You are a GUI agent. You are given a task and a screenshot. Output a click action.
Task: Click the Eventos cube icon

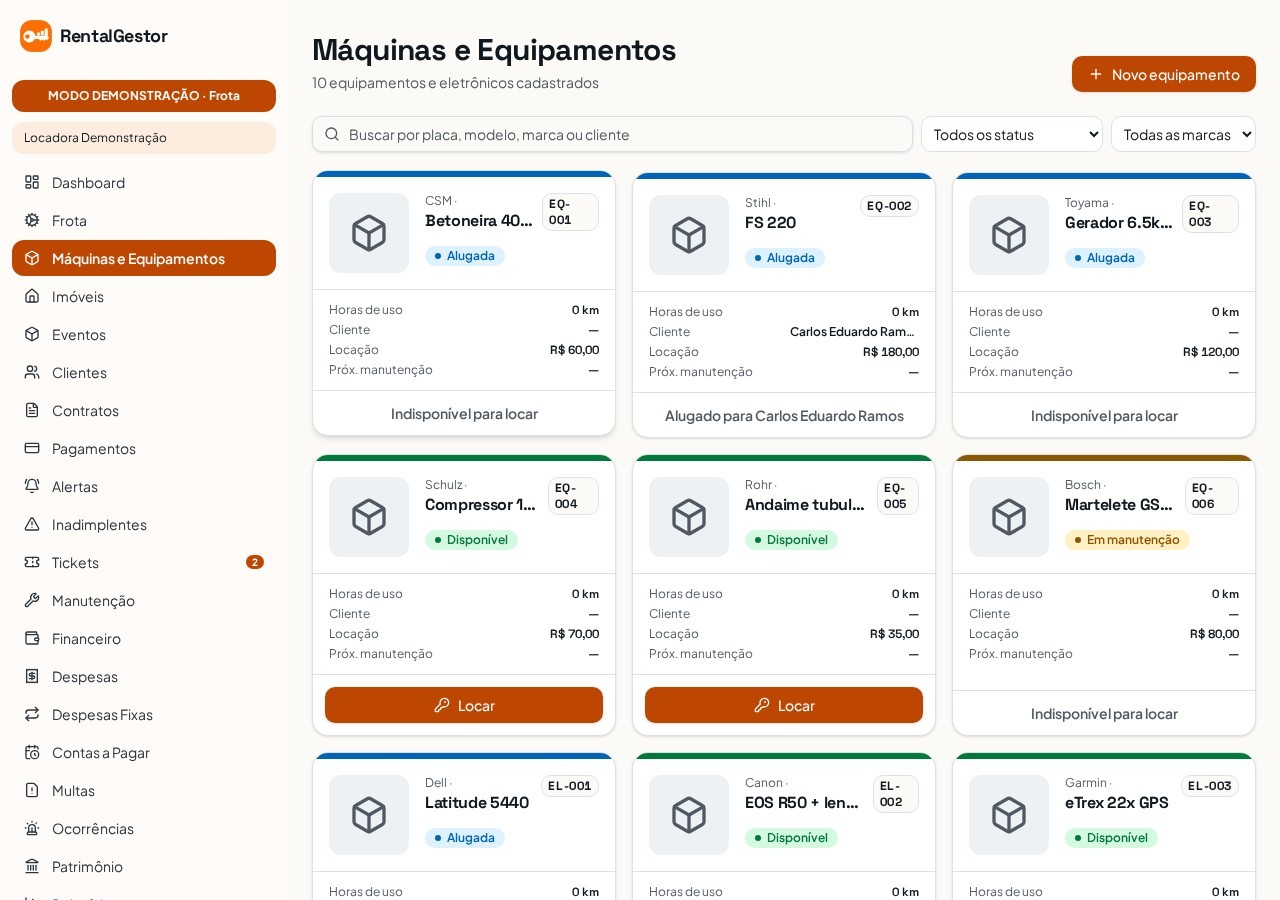(32, 334)
